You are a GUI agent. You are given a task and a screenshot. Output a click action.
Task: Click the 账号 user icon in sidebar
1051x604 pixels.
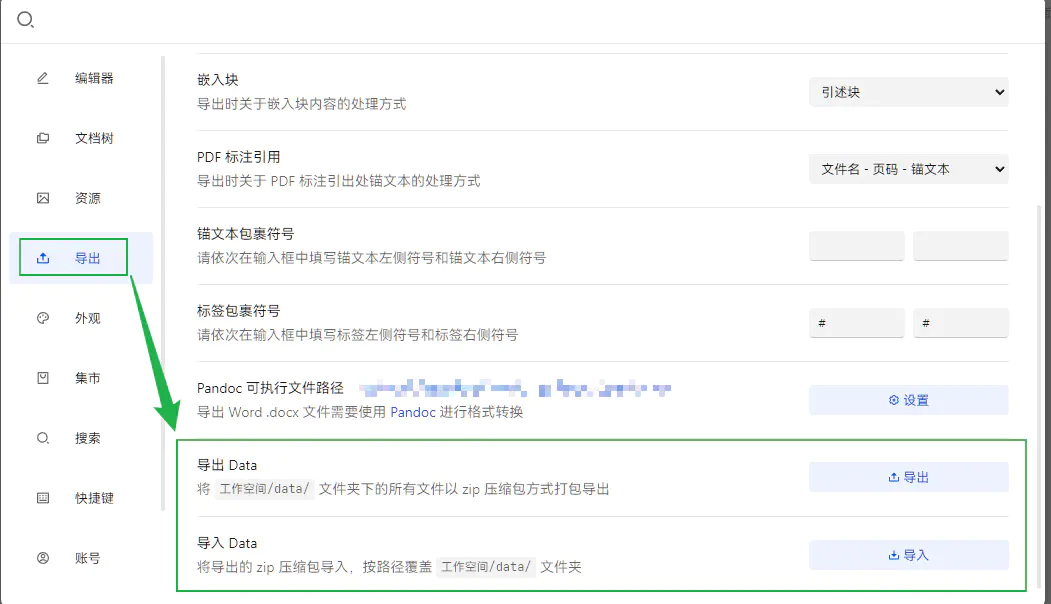pos(43,558)
